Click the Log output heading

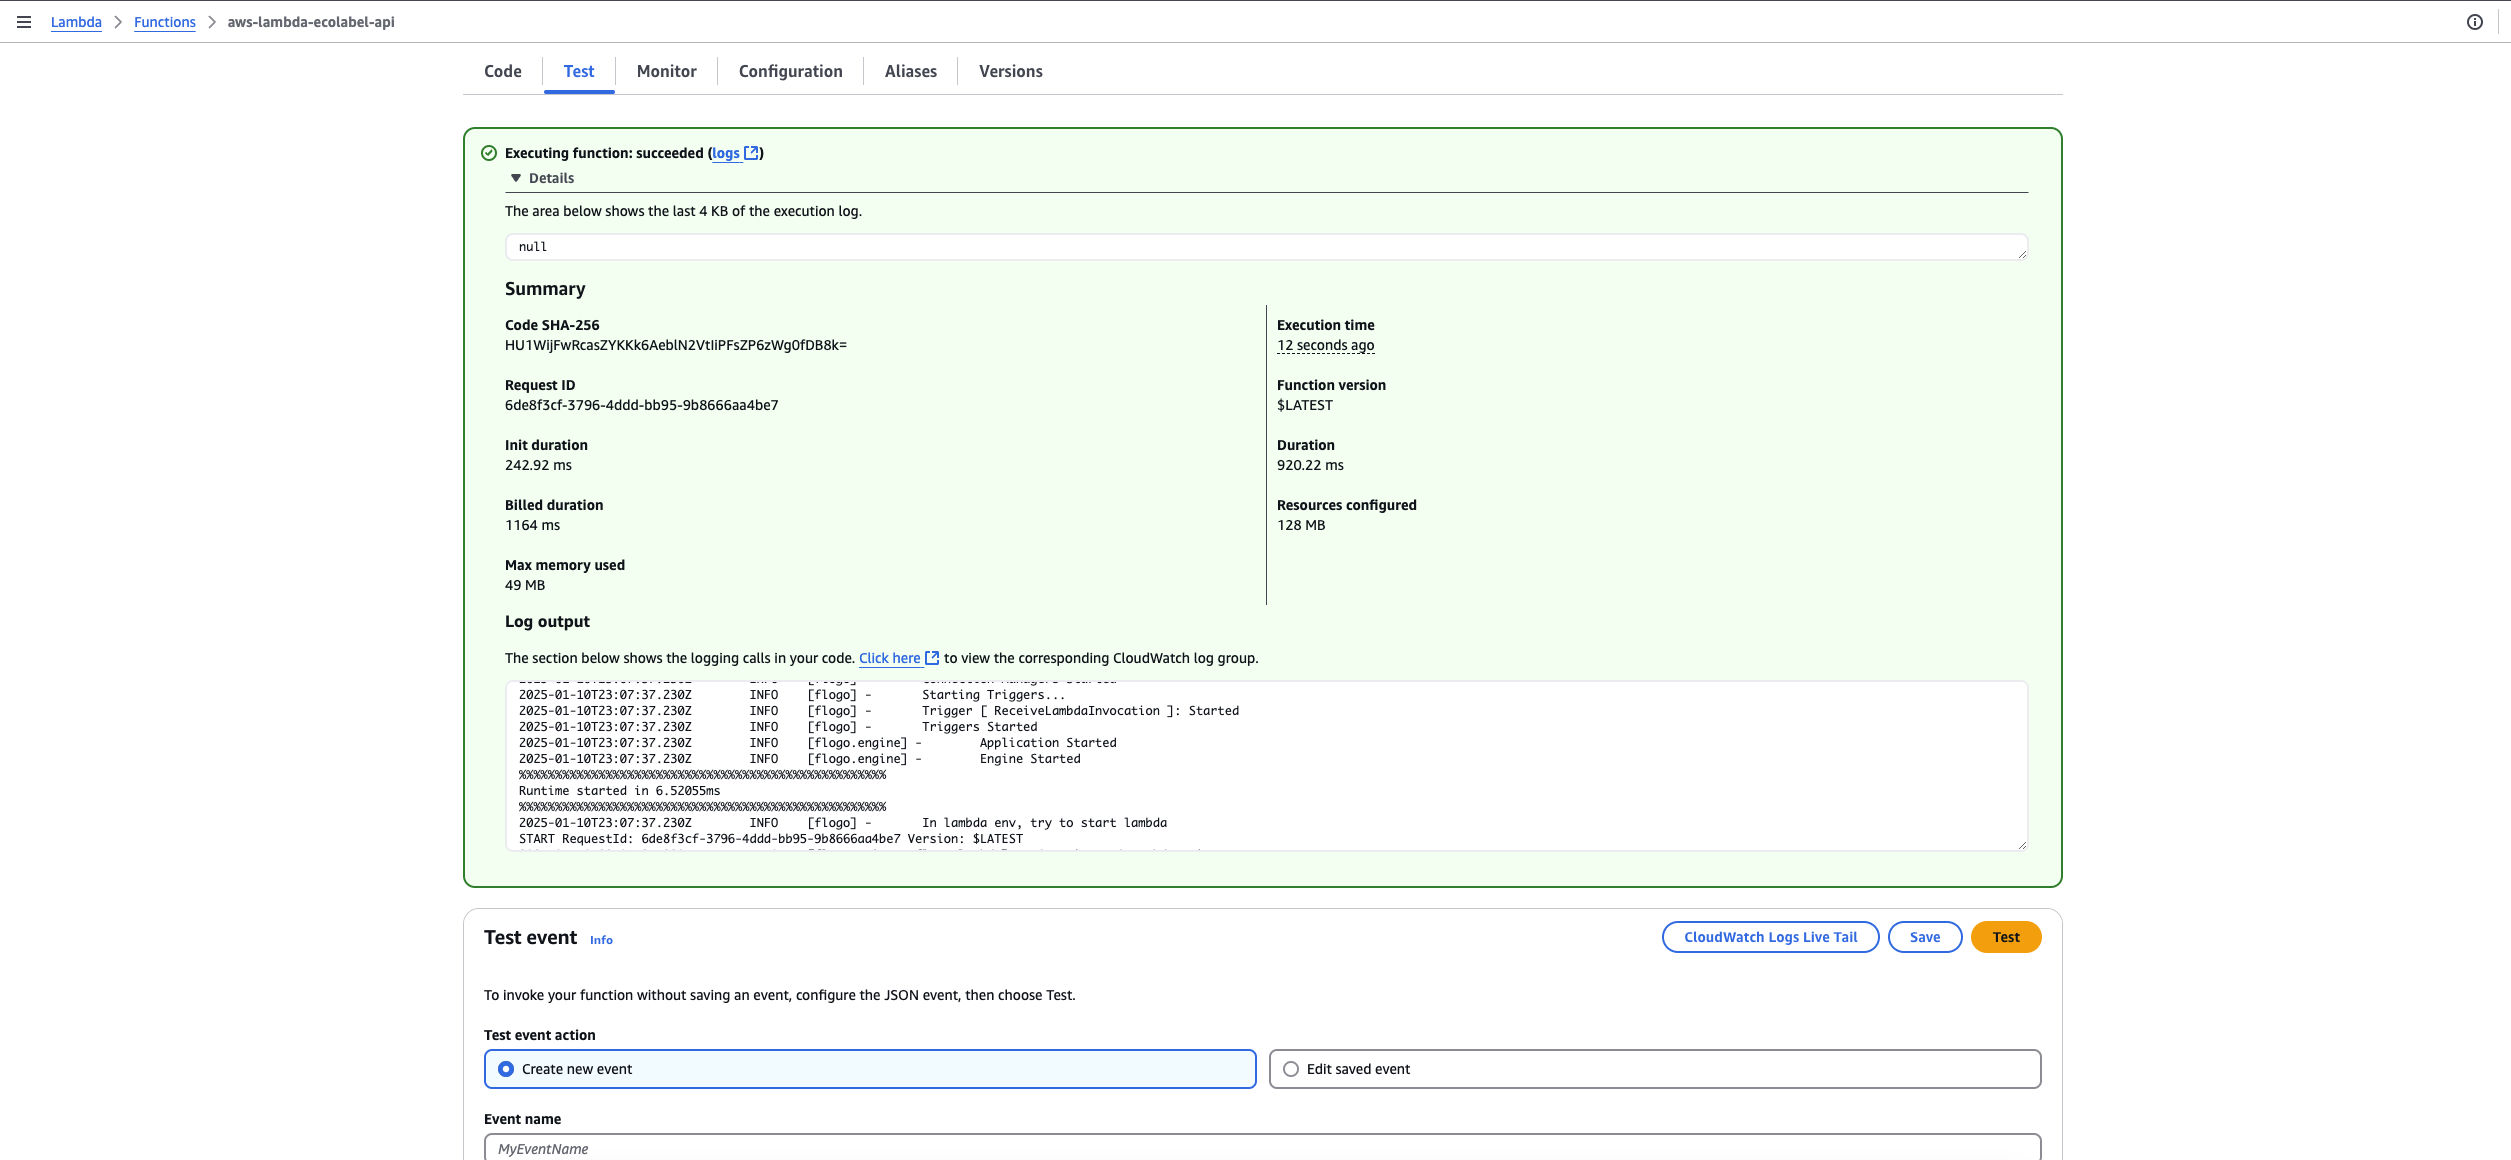tap(547, 622)
